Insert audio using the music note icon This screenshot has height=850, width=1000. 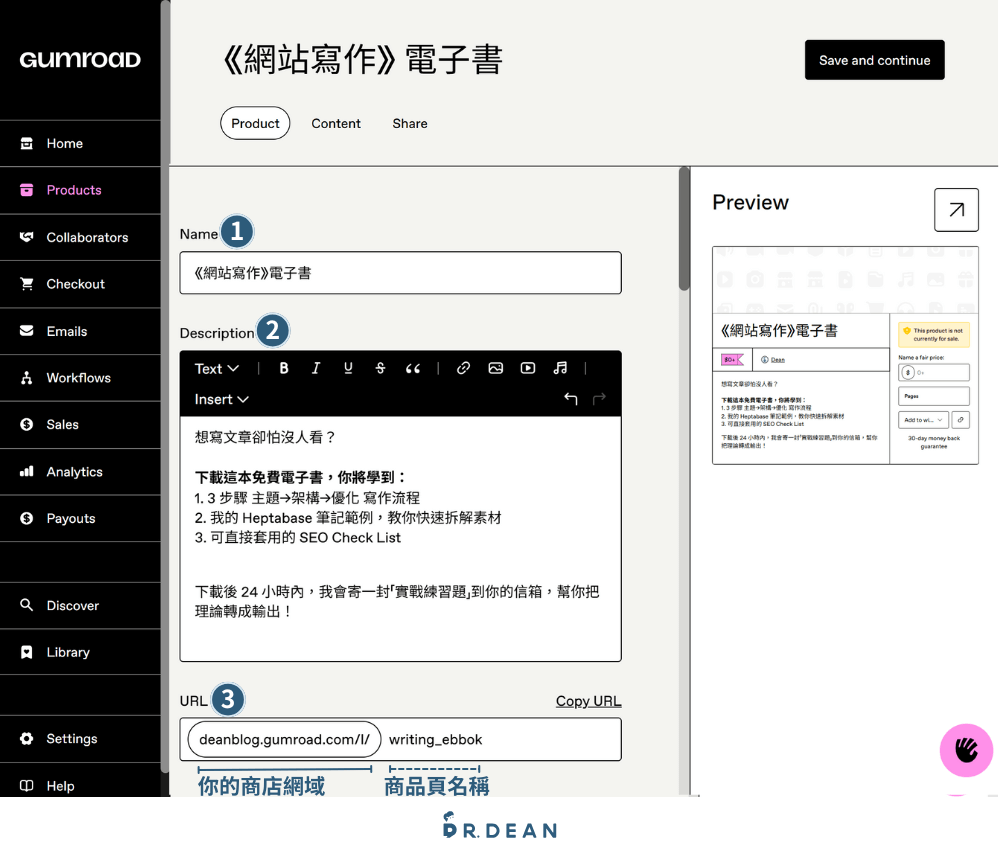559,368
